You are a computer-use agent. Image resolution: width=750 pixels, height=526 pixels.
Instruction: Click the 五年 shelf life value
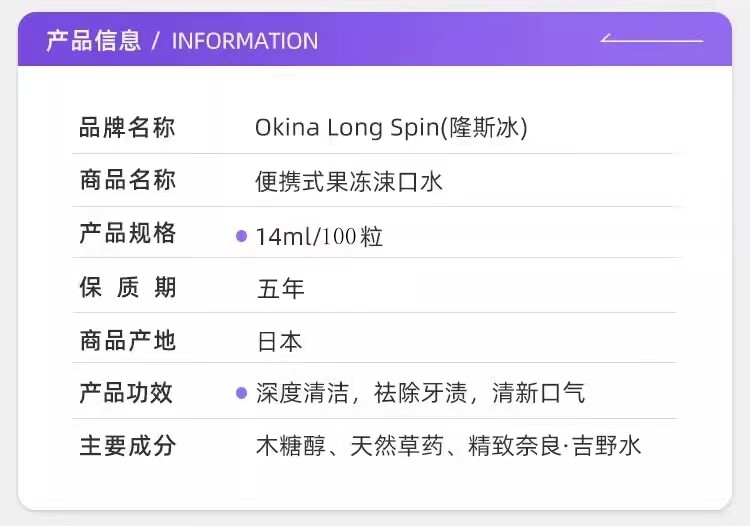[280, 289]
